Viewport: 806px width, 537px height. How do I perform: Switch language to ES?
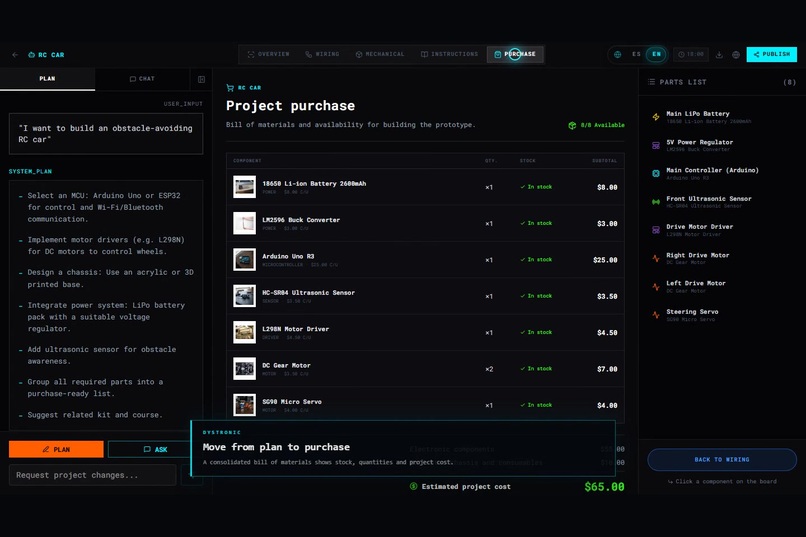coord(636,54)
